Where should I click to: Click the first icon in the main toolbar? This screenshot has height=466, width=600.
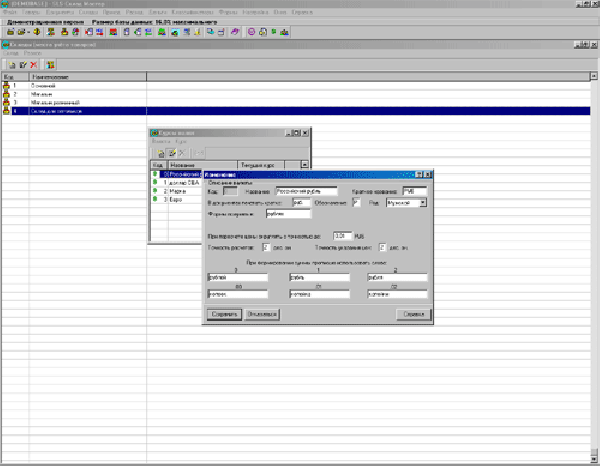[x=9, y=31]
